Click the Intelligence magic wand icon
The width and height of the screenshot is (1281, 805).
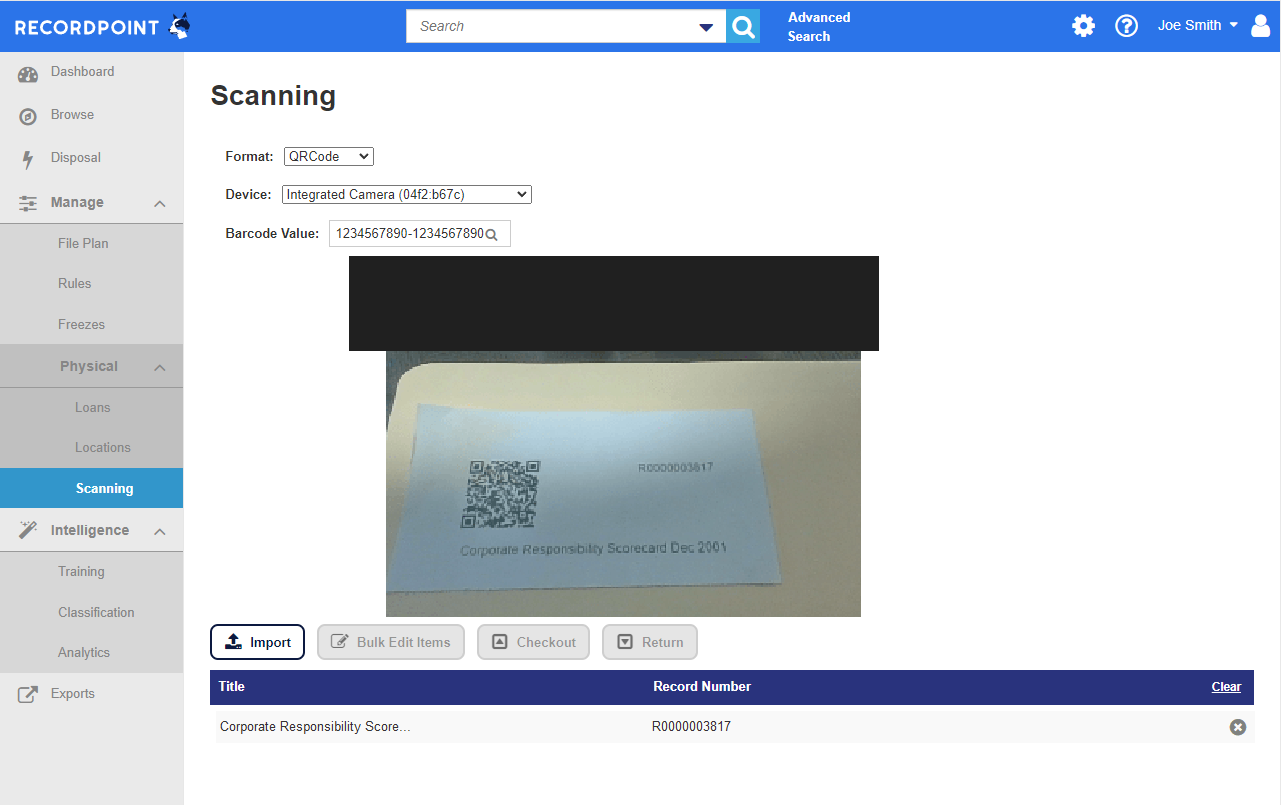click(28, 530)
